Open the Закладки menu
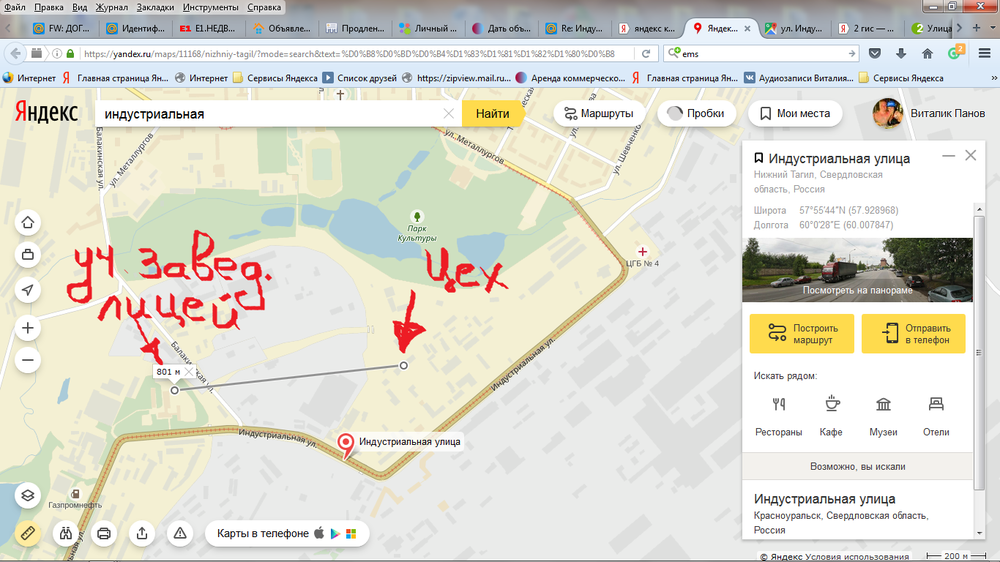Screen dimensions: 1000x562 pos(155,7)
